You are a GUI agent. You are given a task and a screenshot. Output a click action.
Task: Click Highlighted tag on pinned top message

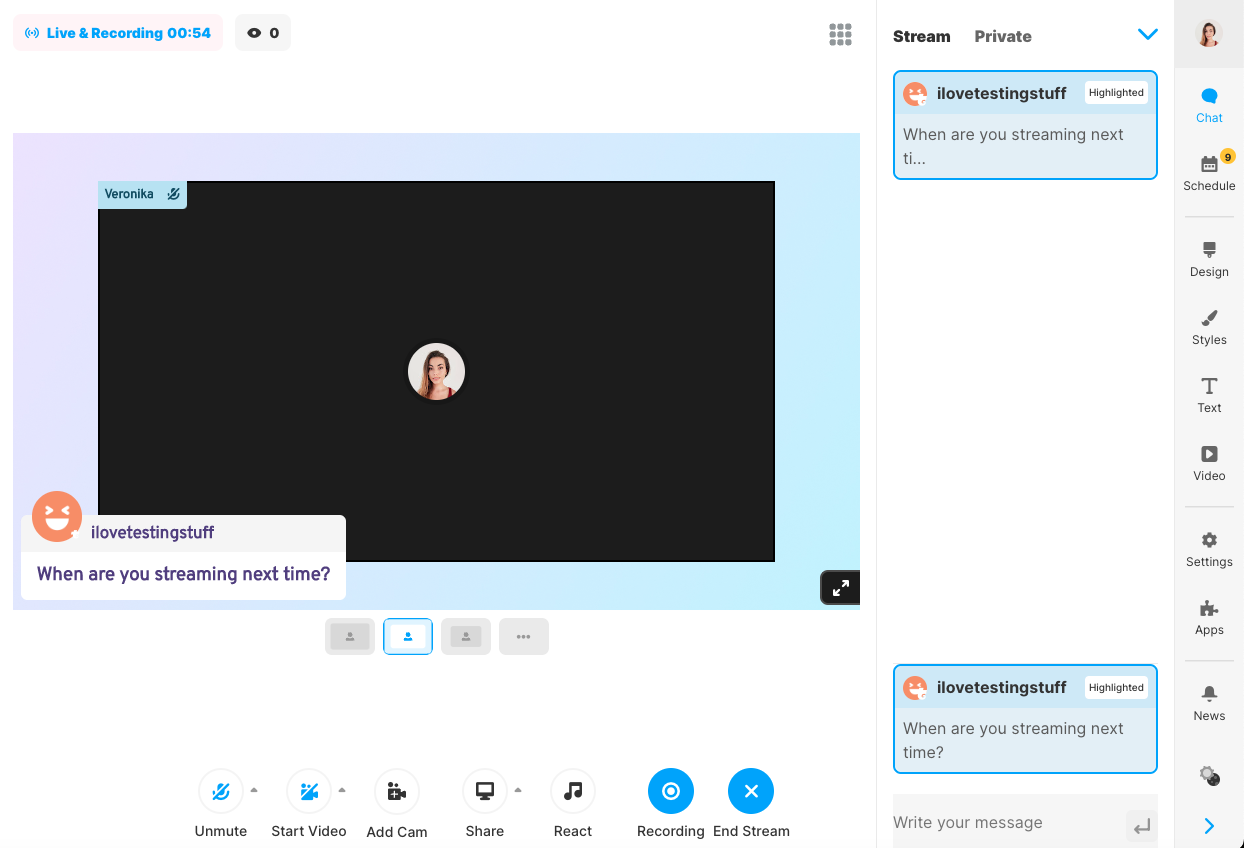pyautogui.click(x=1116, y=93)
